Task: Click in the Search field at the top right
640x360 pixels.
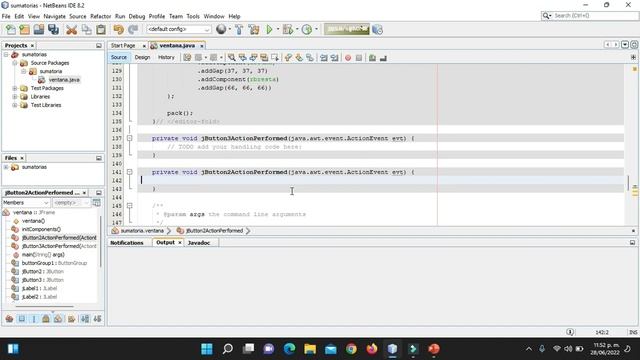Action: pyautogui.click(x=595, y=16)
